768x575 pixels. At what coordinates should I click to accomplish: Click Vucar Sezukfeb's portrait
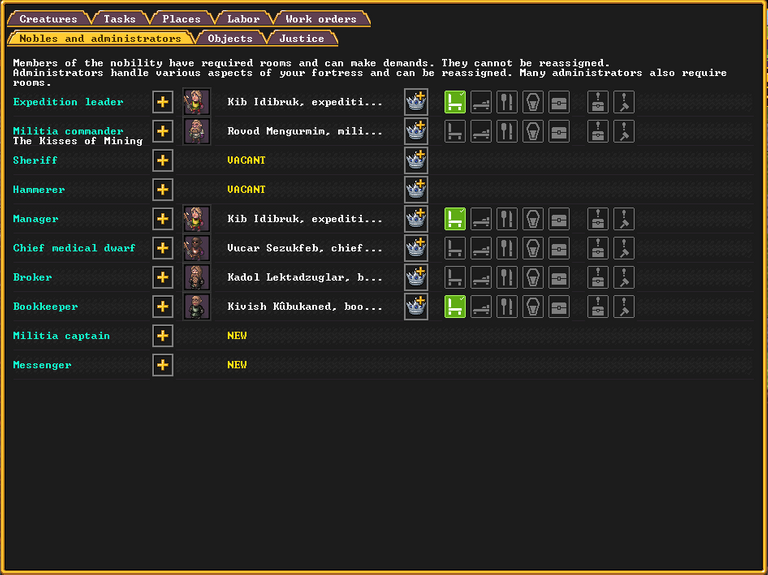click(196, 248)
